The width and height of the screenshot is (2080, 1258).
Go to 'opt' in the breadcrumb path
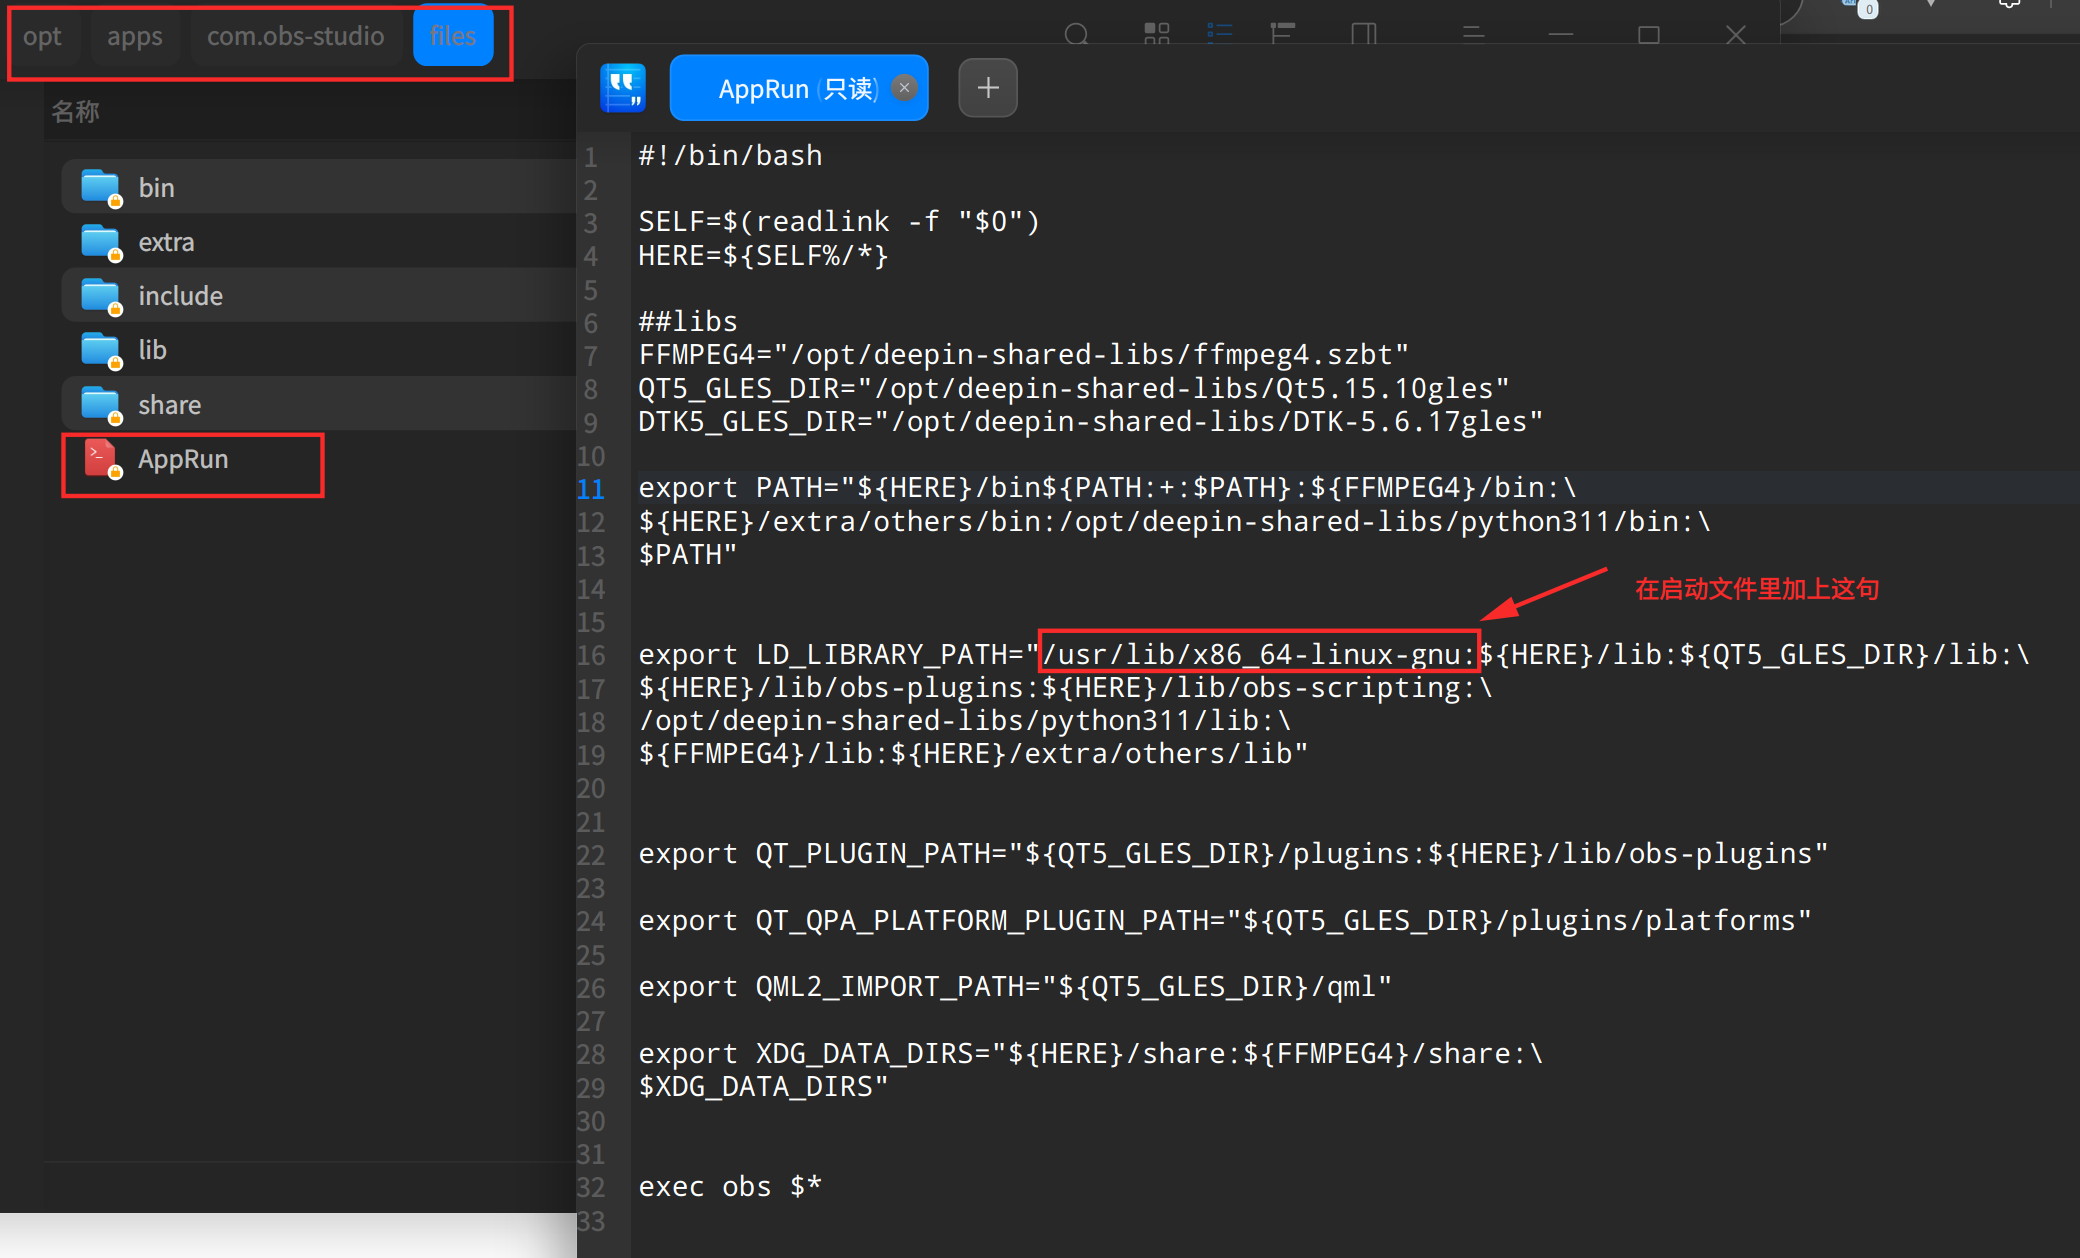pyautogui.click(x=42, y=37)
